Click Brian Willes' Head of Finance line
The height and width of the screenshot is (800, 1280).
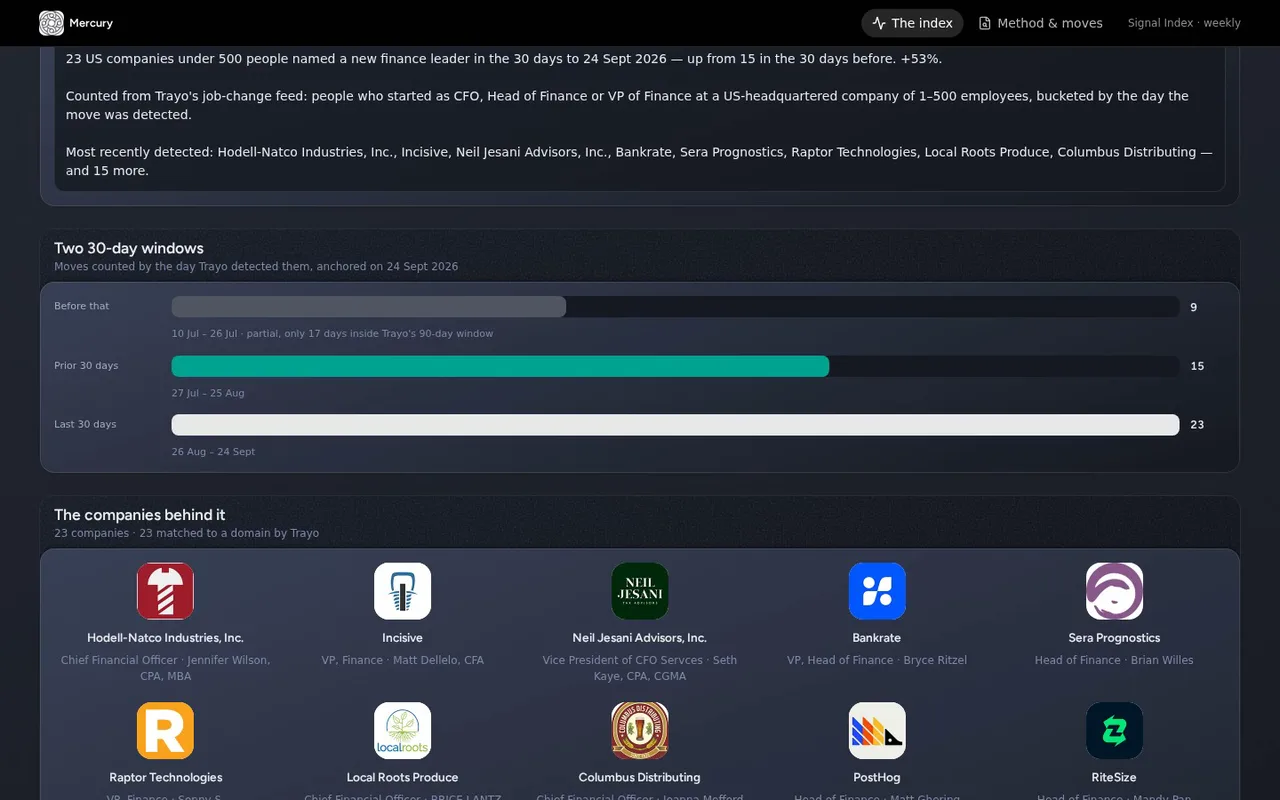click(x=1114, y=660)
